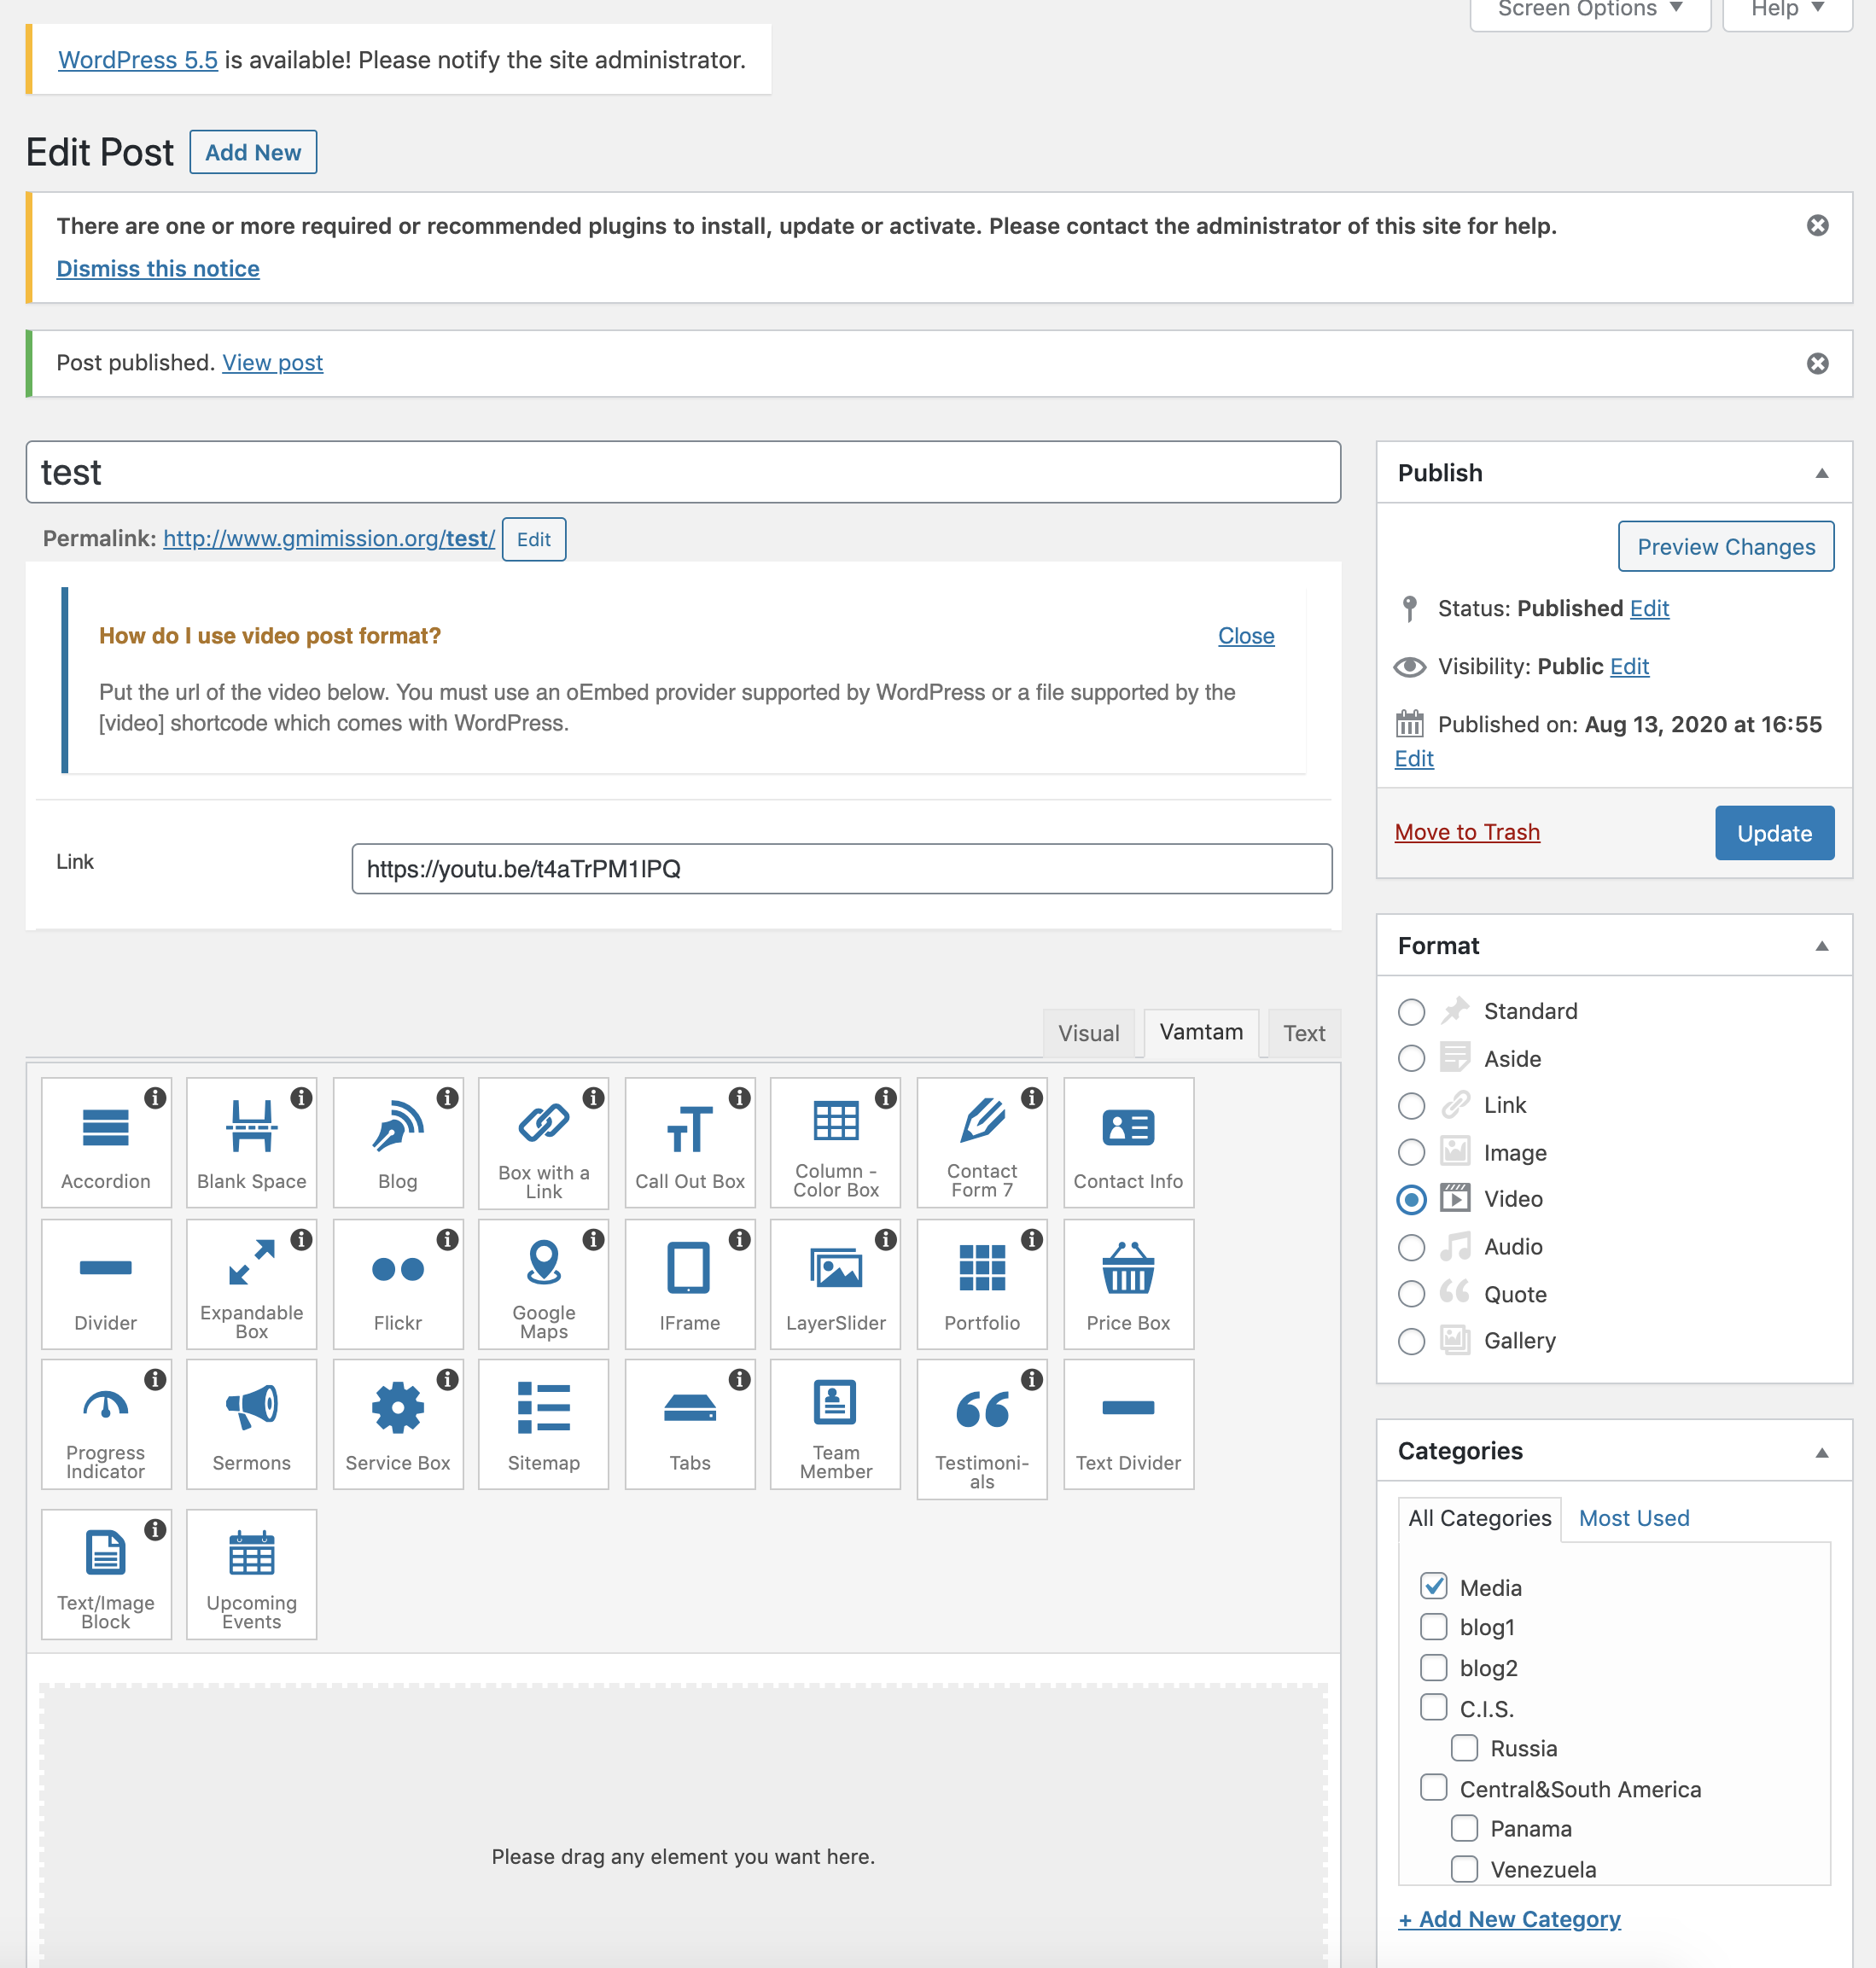The image size is (1876, 1968).
Task: Open info badge on Blog element
Action: pyautogui.click(x=448, y=1098)
